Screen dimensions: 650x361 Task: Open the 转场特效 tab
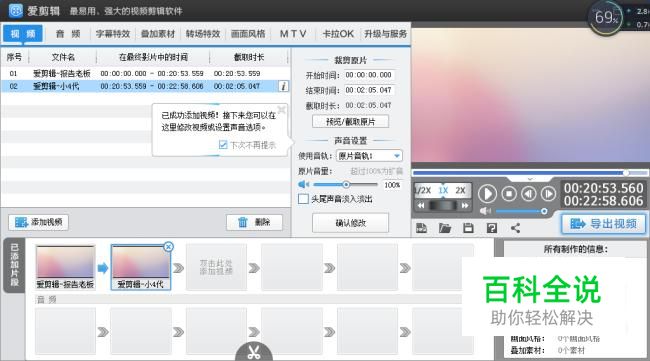coord(203,34)
